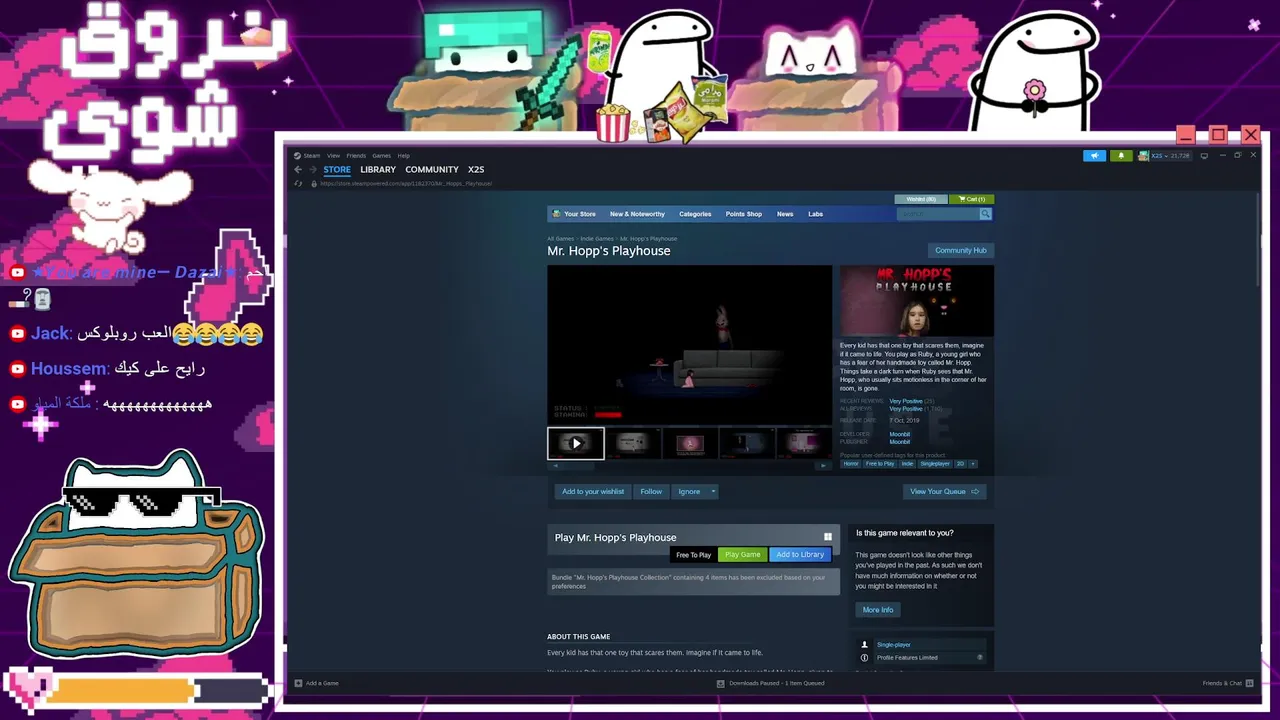Click the X2S account avatar
1280x720 pixels.
pos(1143,156)
